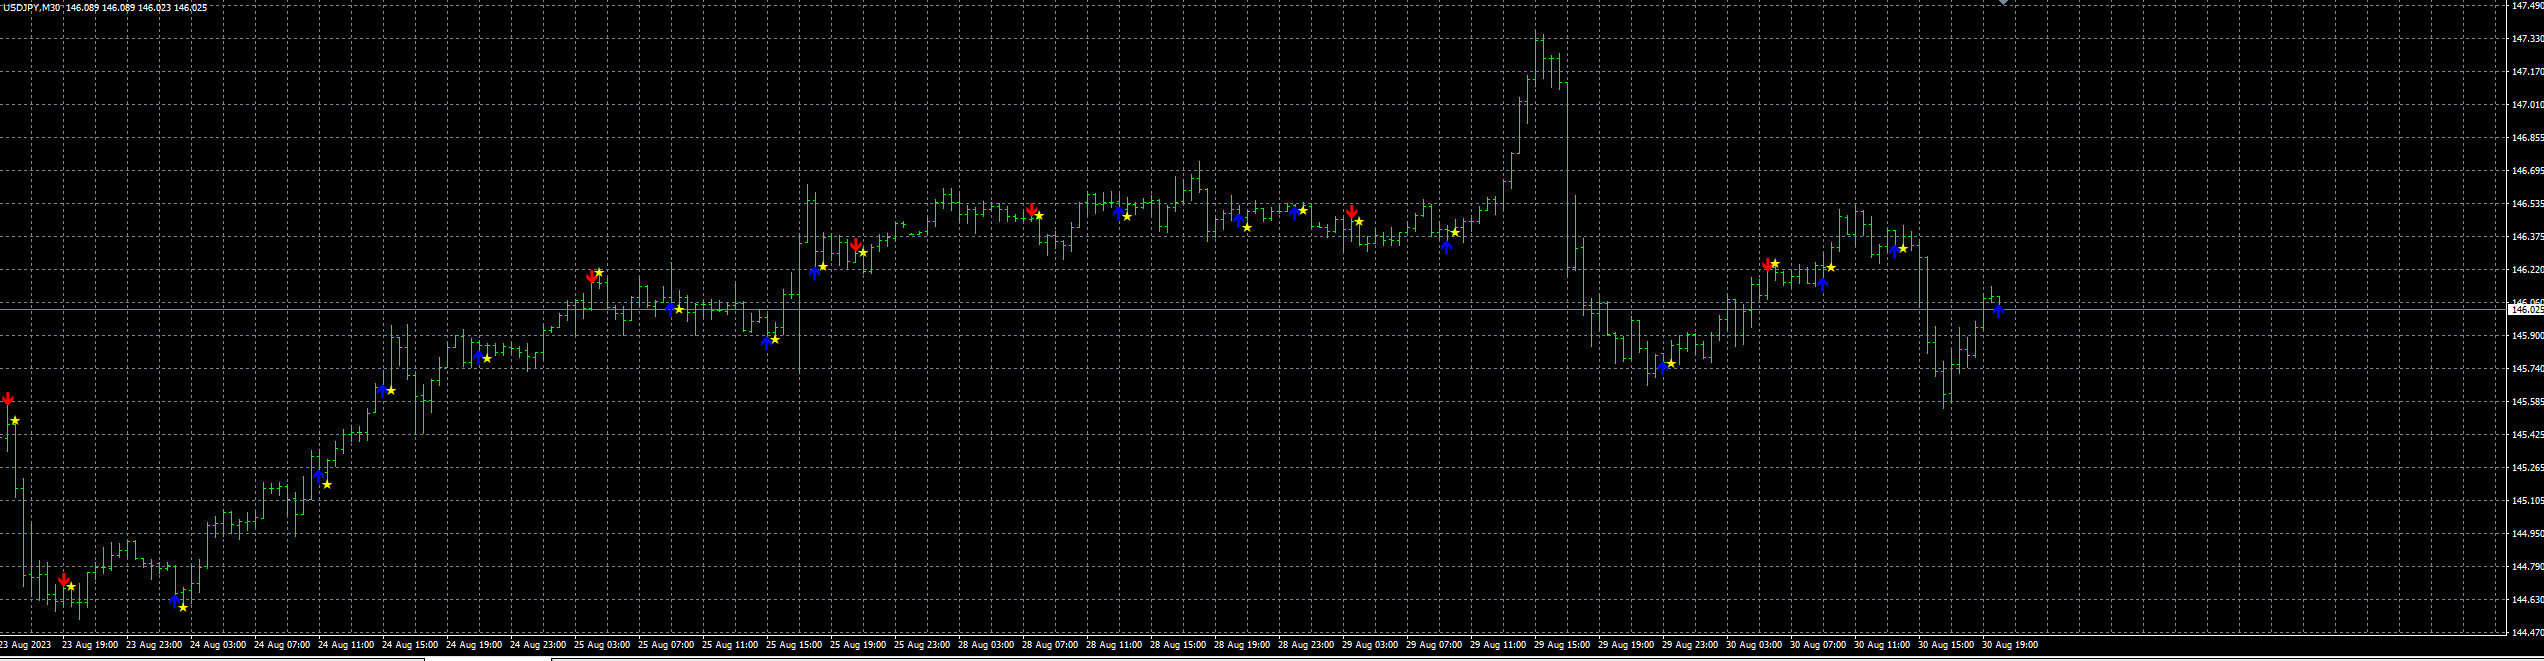Viewport: 2544px width, 661px height.
Task: Click the 23 Aug 2023 date label
Action: click(x=26, y=645)
